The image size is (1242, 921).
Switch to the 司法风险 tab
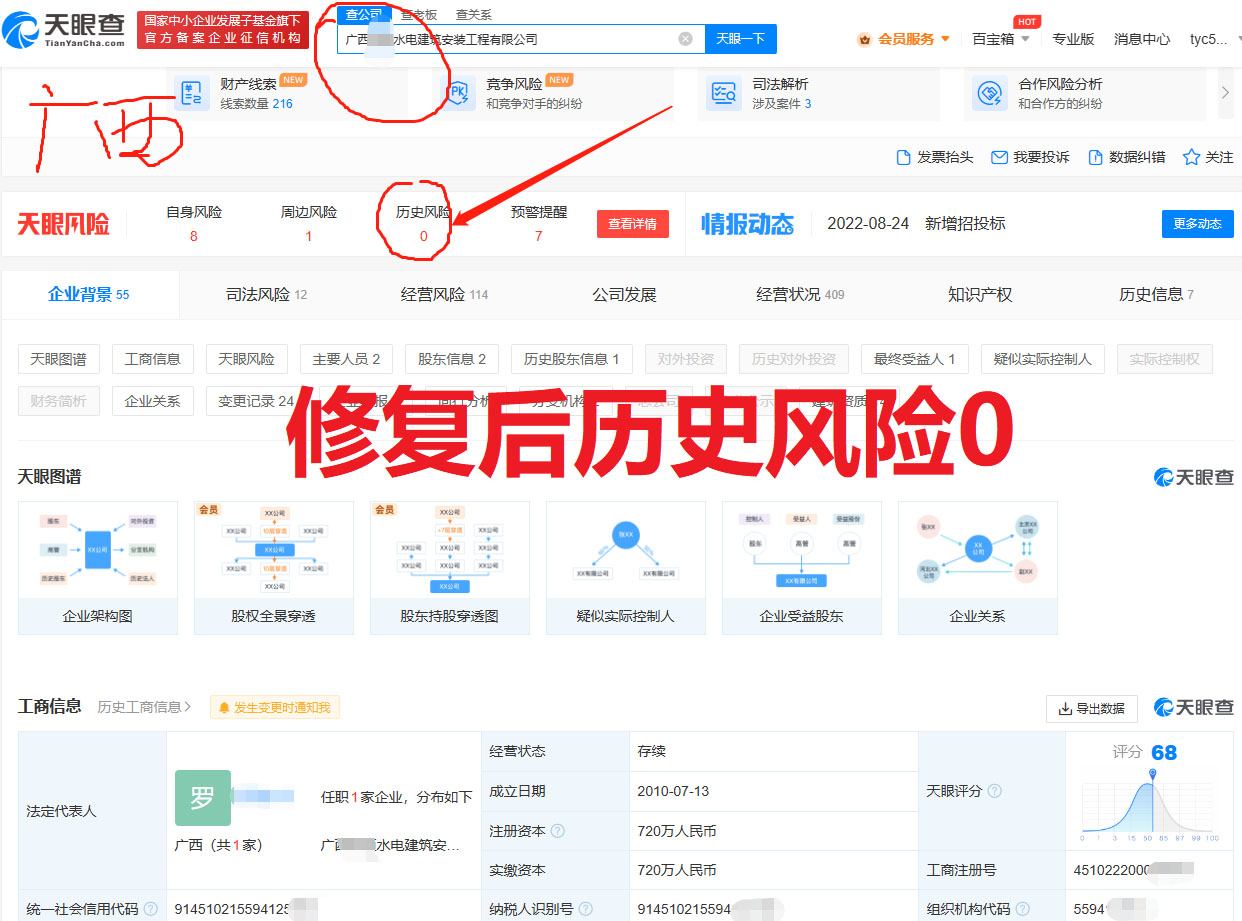tap(266, 295)
